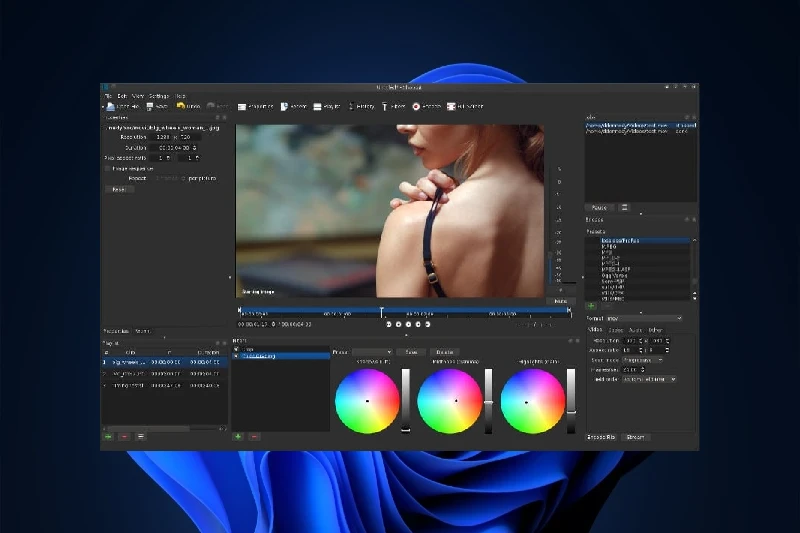Toggle the Image sequence checkbox
Viewport: 800px width, 533px height.
pos(107,168)
